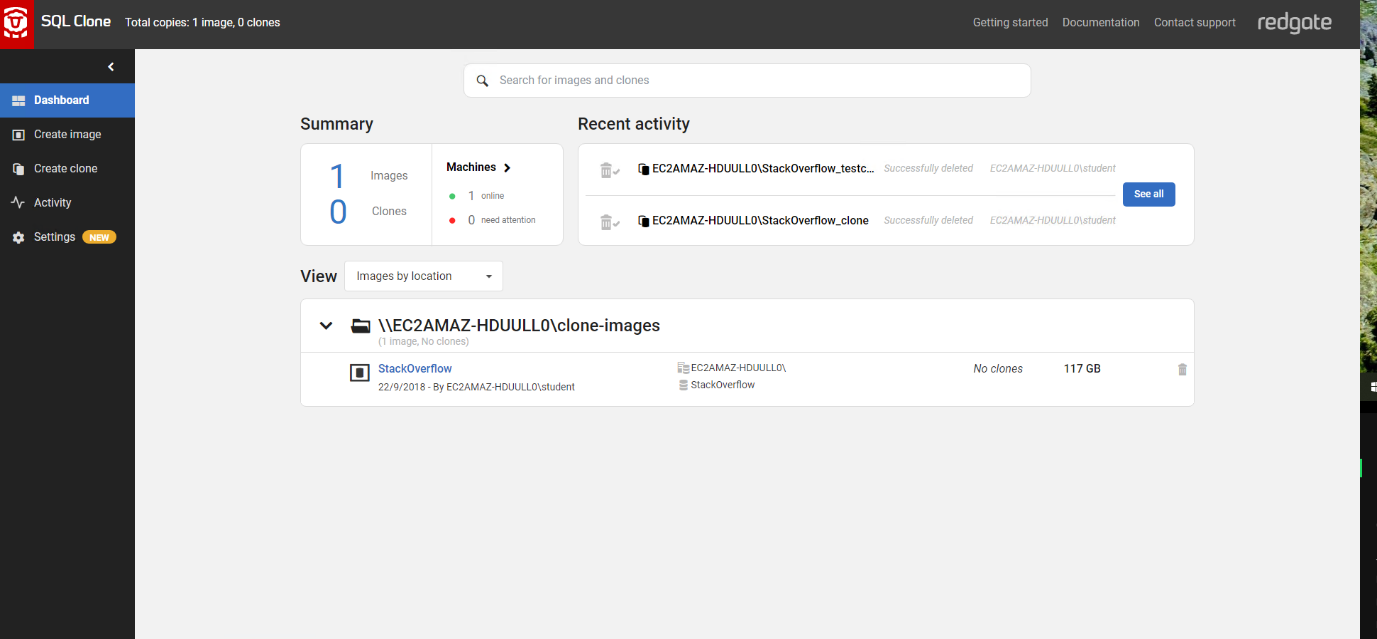Click the StackOverflow image thumbnail icon
1377x639 pixels.
360,373
